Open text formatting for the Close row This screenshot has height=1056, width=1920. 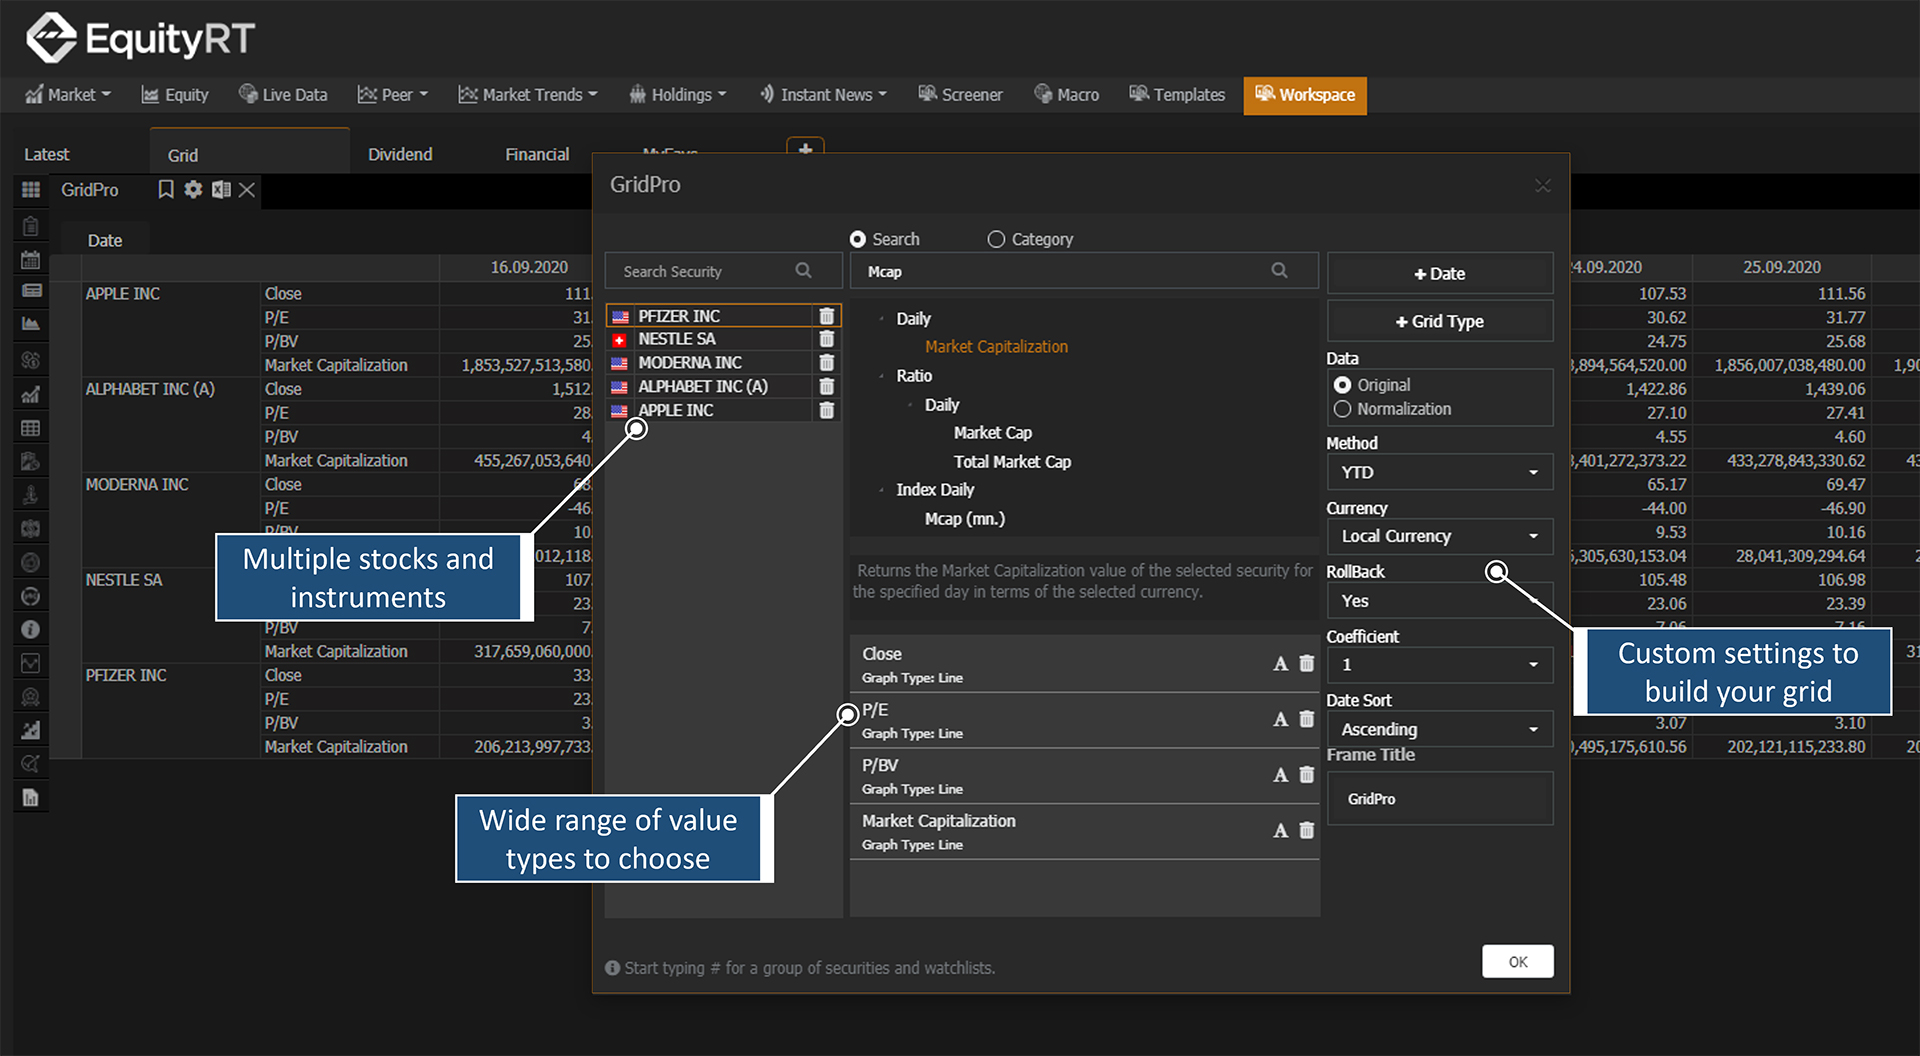coord(1280,664)
